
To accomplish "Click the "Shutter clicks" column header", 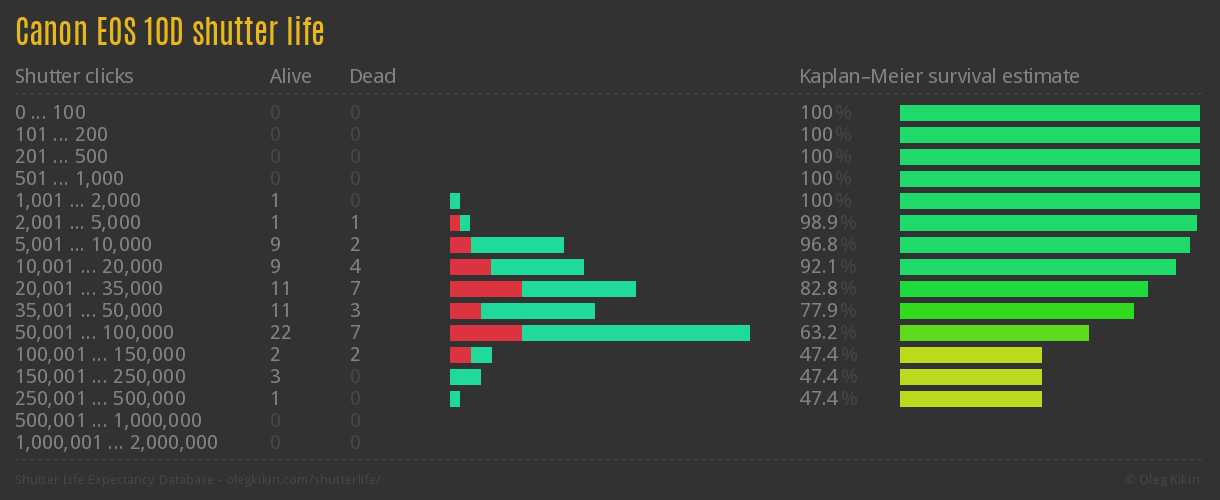I will [x=74, y=76].
